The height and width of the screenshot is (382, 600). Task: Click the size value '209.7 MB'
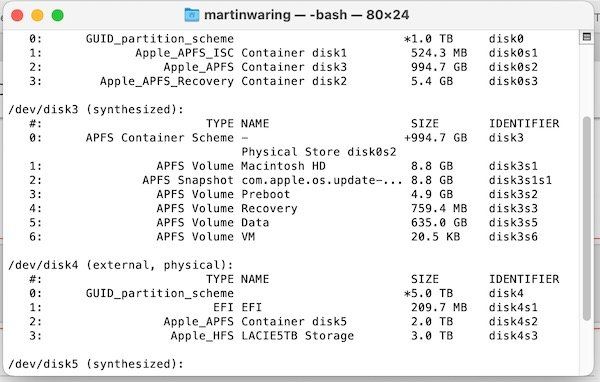tap(439, 308)
